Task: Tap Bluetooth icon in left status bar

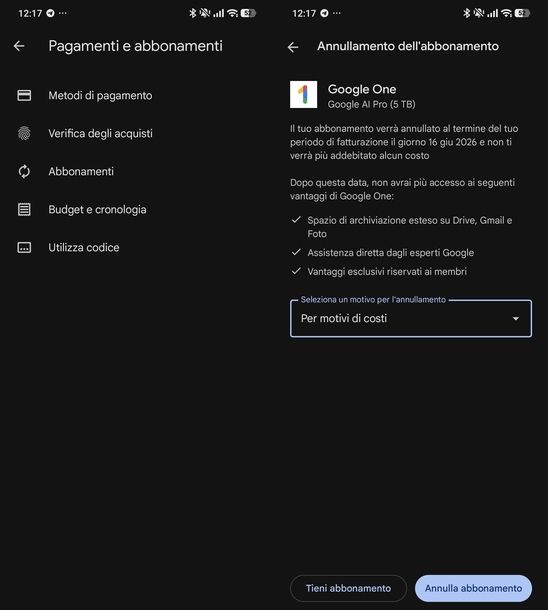Action: (193, 13)
